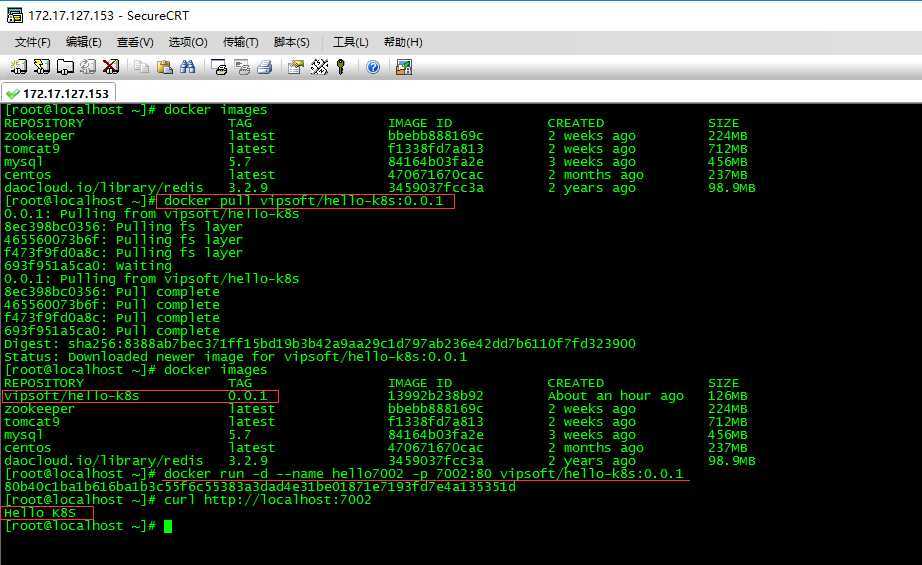This screenshot has height=565, width=922.
Task: Click the Connect toolbar icon
Action: click(18, 67)
